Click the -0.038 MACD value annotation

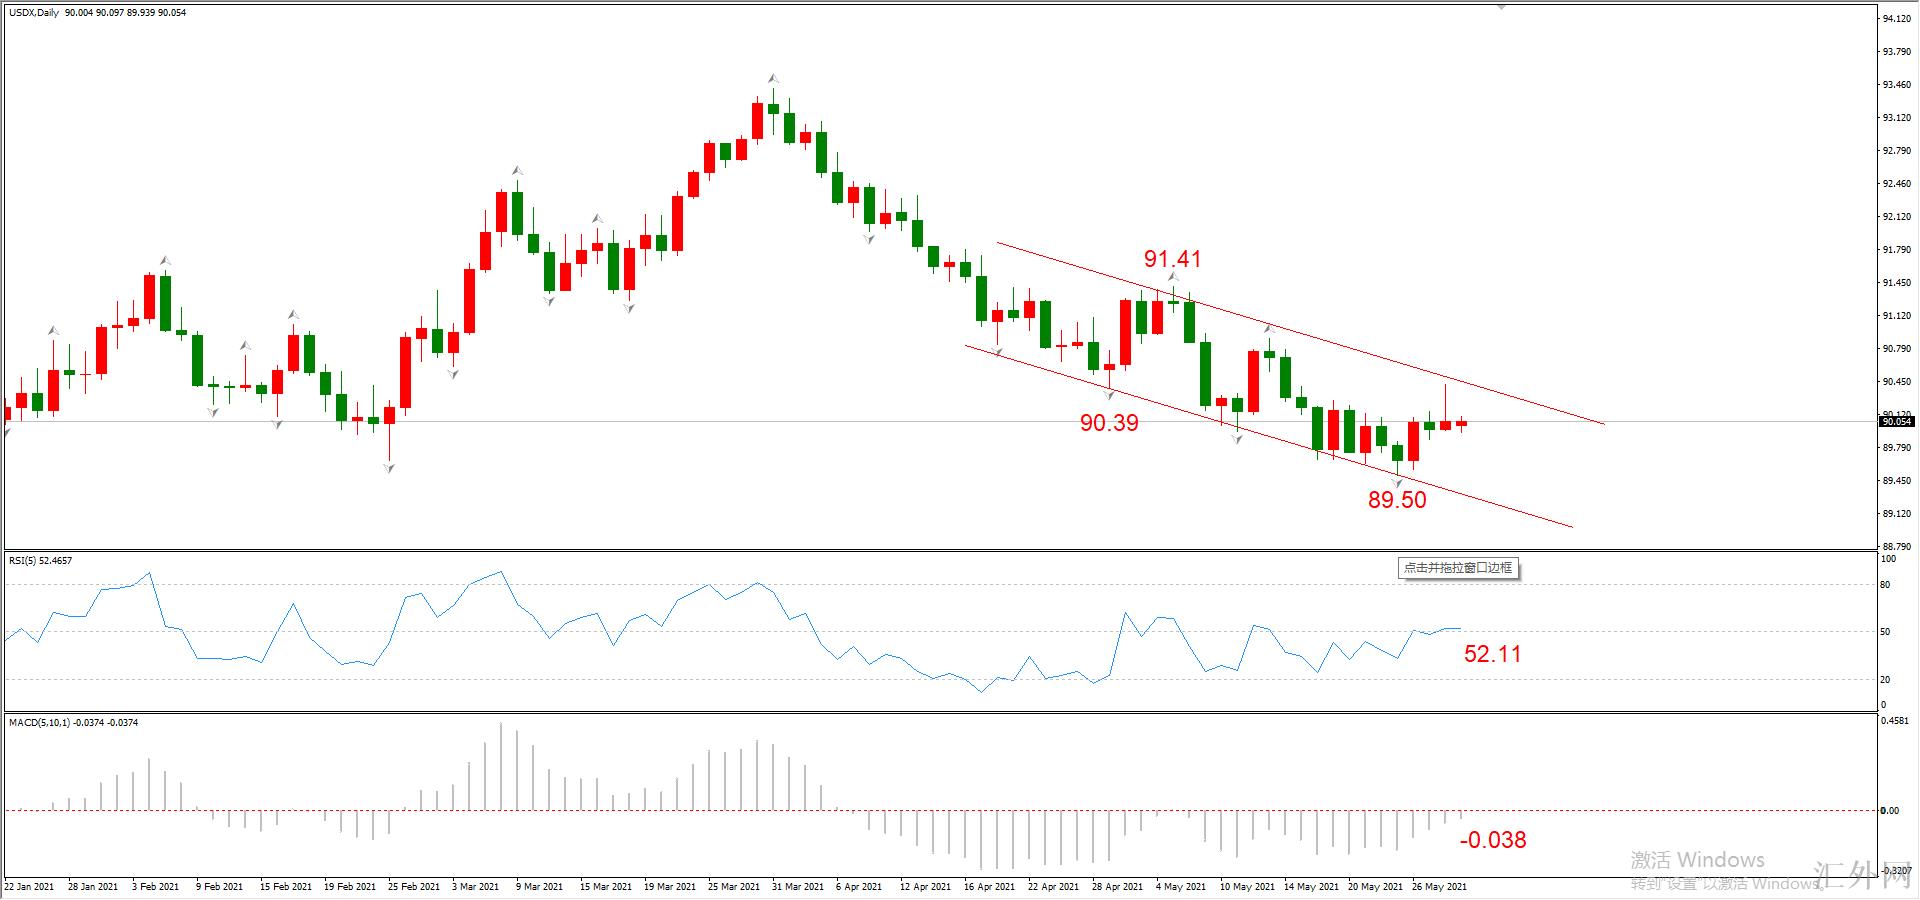click(x=1493, y=840)
